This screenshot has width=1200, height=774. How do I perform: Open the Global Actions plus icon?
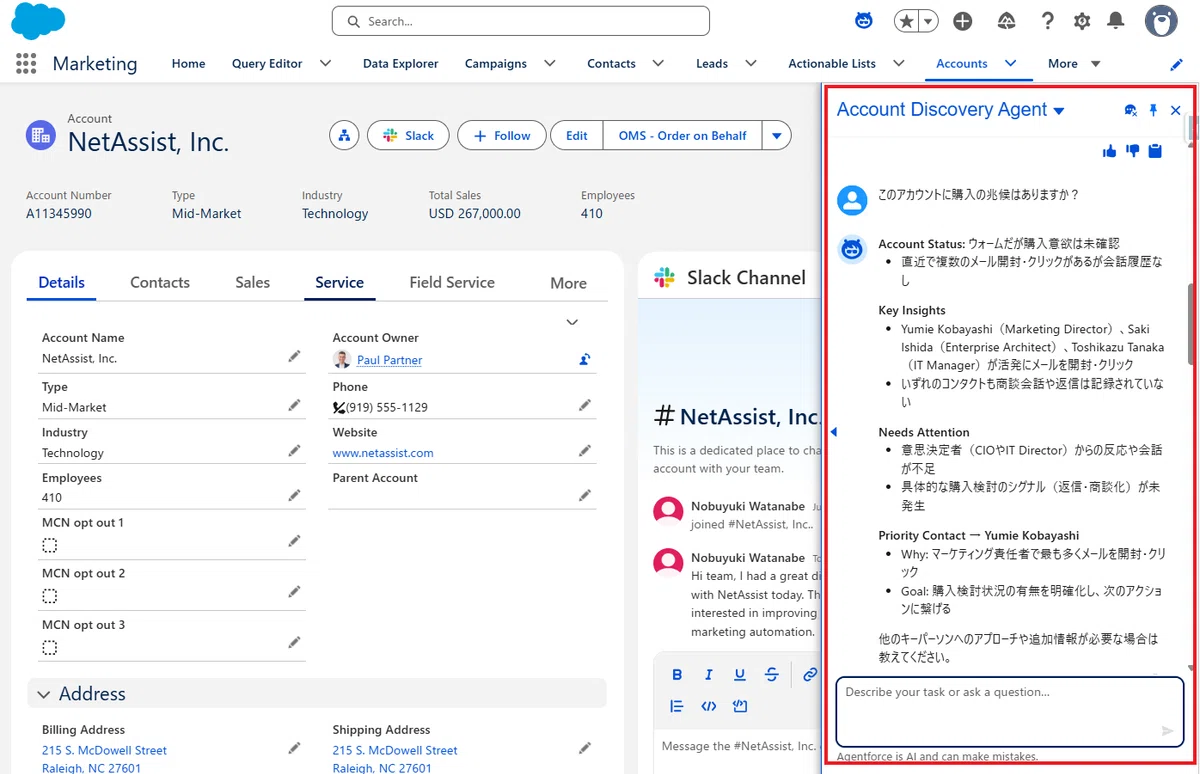pyautogui.click(x=963, y=21)
